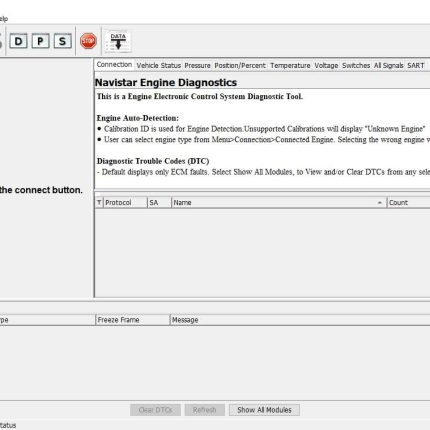
Task: Open the Connection tab
Action: pos(114,64)
